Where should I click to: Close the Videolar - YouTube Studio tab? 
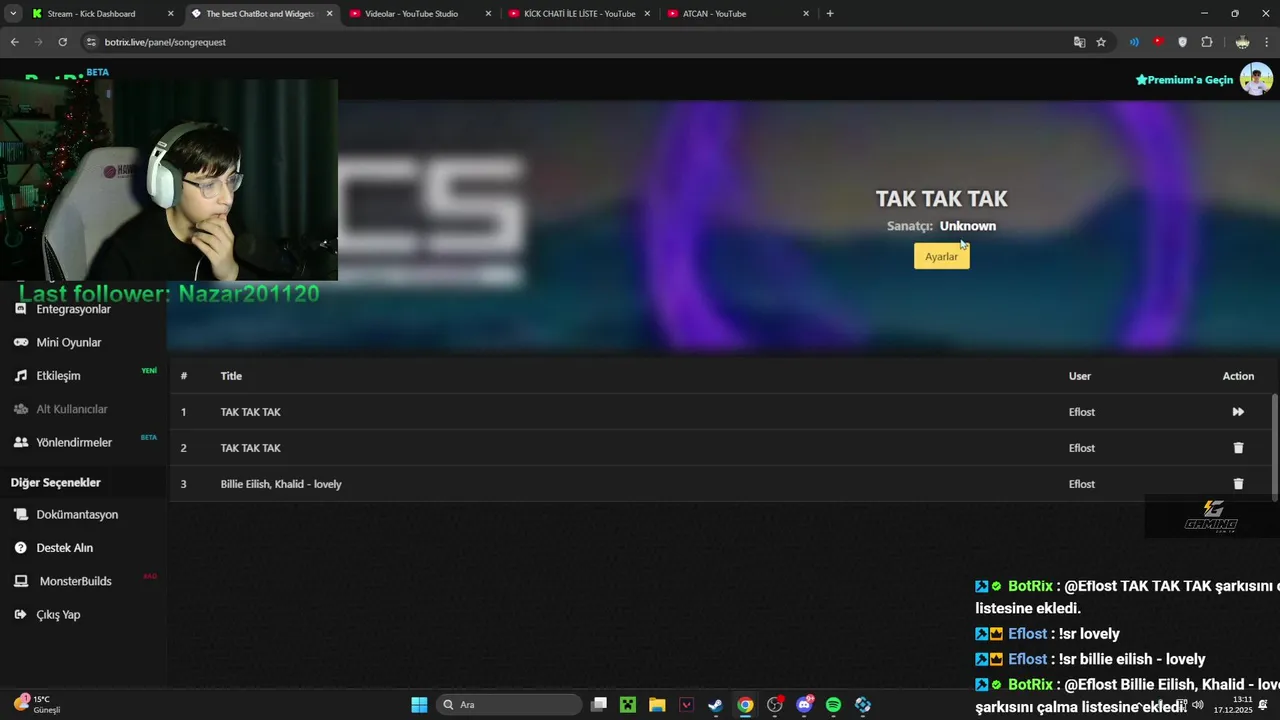[488, 14]
